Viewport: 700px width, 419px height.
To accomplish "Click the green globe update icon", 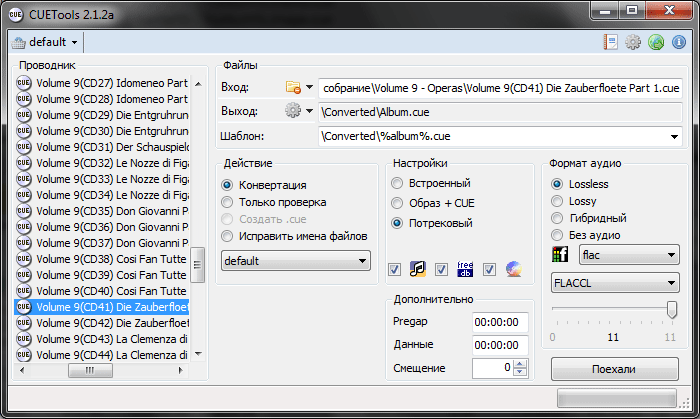I will click(x=656, y=42).
